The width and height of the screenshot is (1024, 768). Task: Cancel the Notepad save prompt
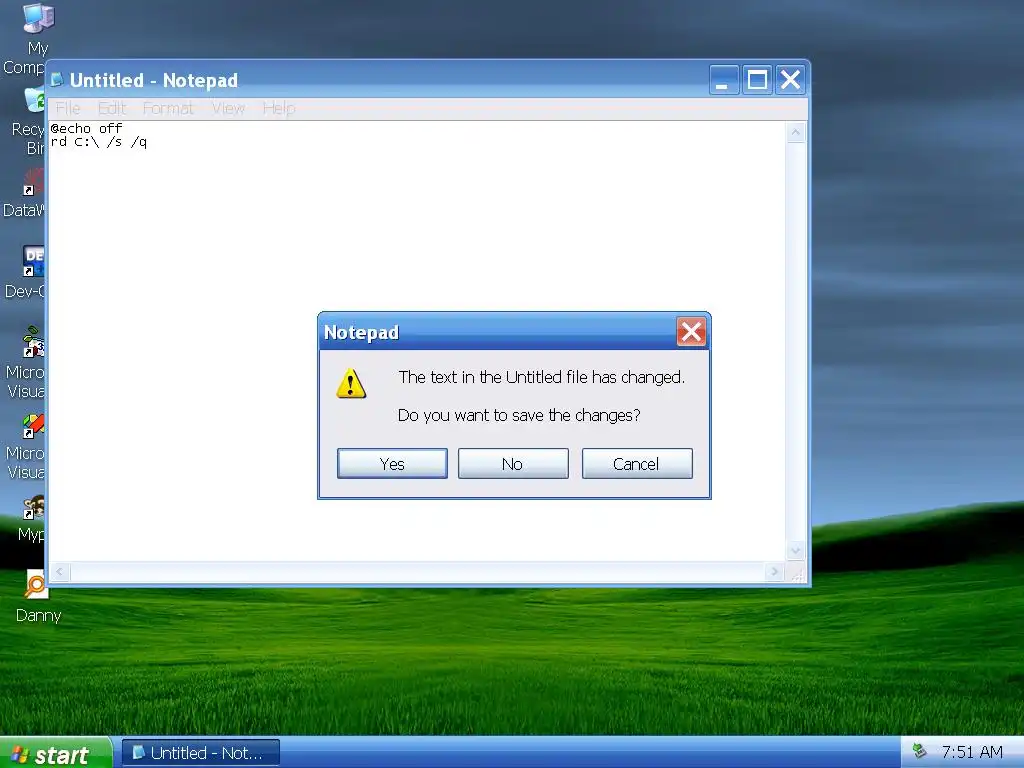pyautogui.click(x=637, y=464)
